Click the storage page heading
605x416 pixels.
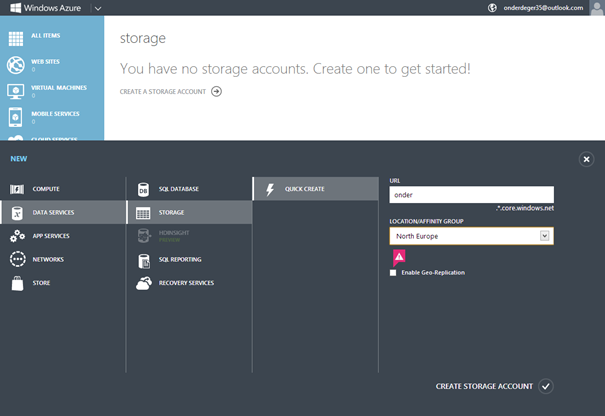pos(143,38)
